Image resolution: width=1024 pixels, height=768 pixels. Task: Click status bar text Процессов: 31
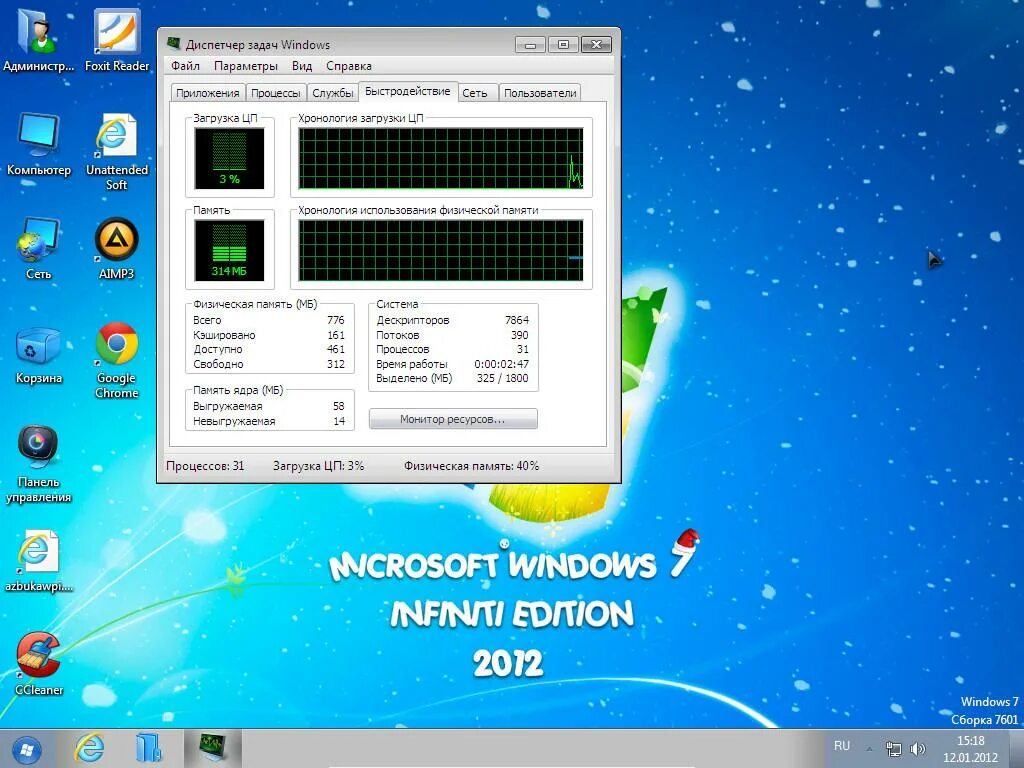[x=205, y=466]
